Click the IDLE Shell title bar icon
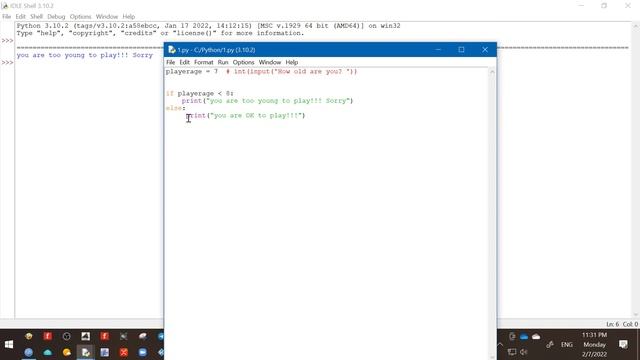The width and height of the screenshot is (640, 360). pos(5,6)
